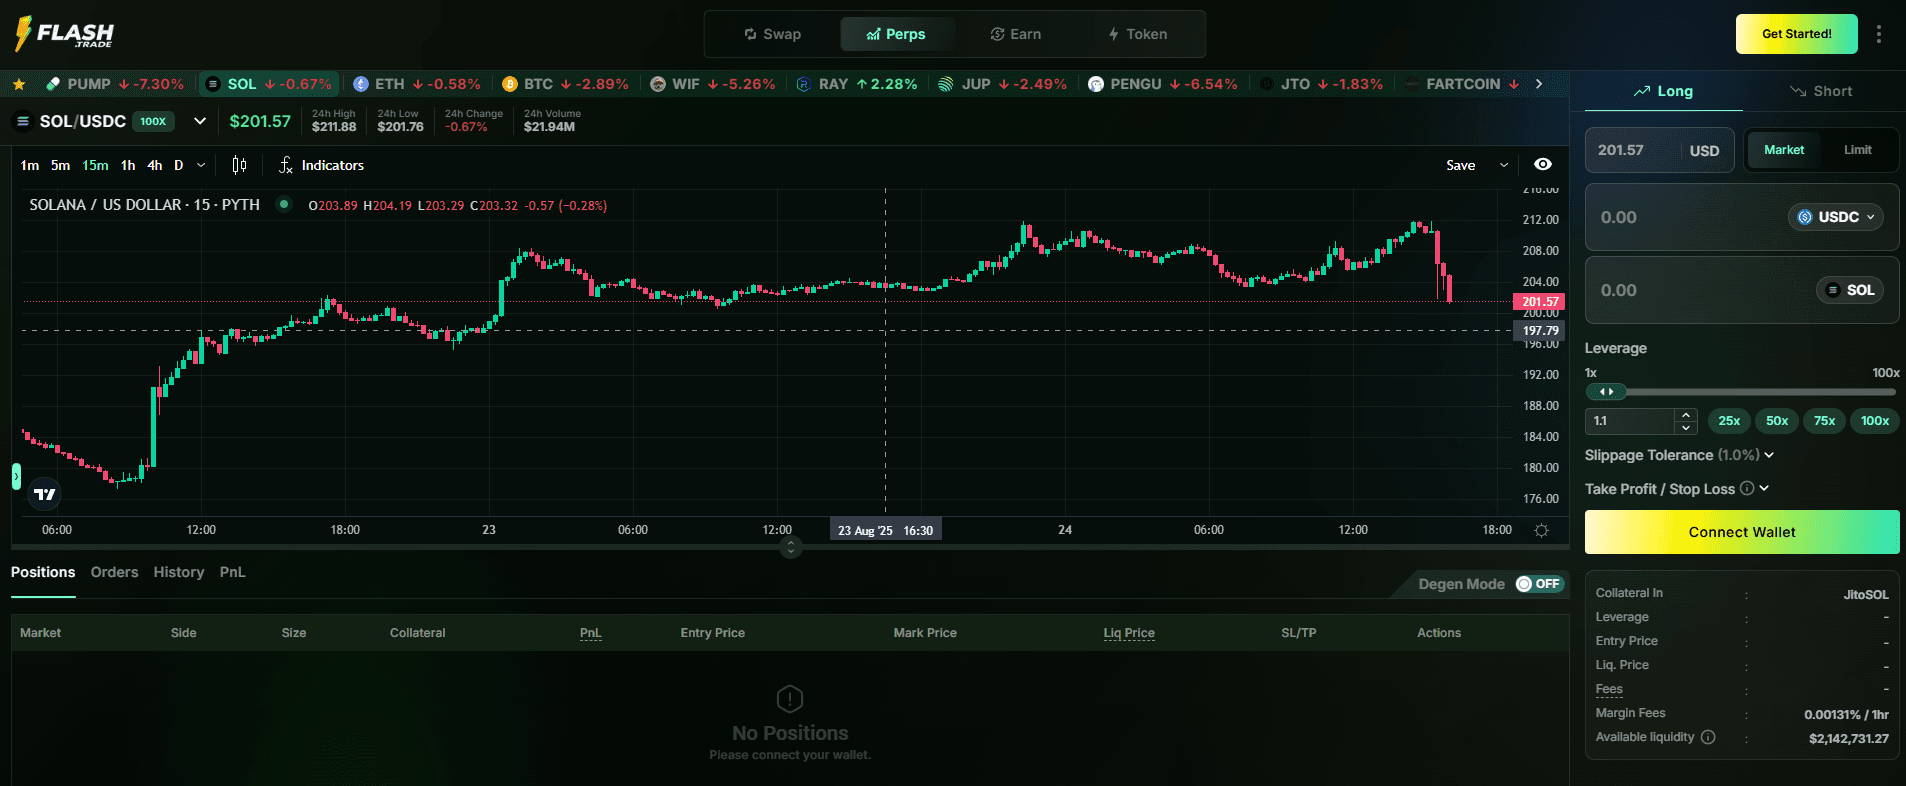1906x786 pixels.
Task: Select the ETH ticker in the bar
Action: (416, 84)
